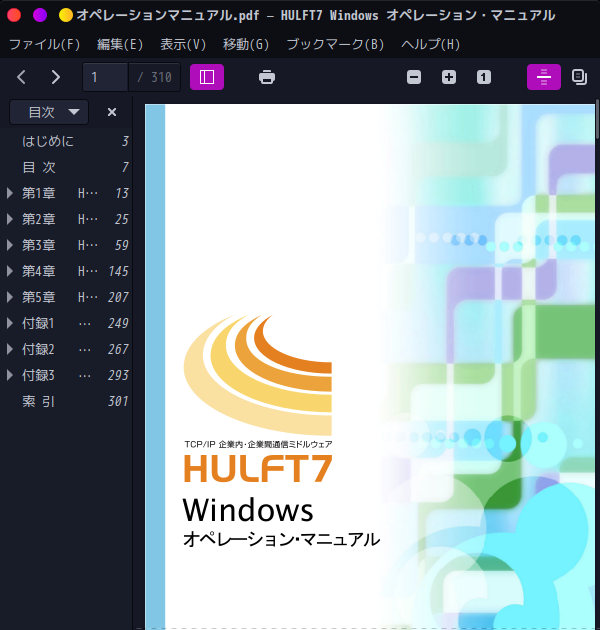This screenshot has width=600, height=630.
Task: Expand the 付録3 tree entry
Action: pyautogui.click(x=10, y=375)
